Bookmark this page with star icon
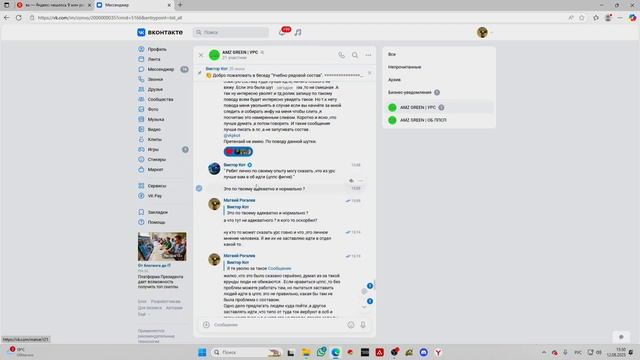Screen dimensions: 640x360 [582, 18]
